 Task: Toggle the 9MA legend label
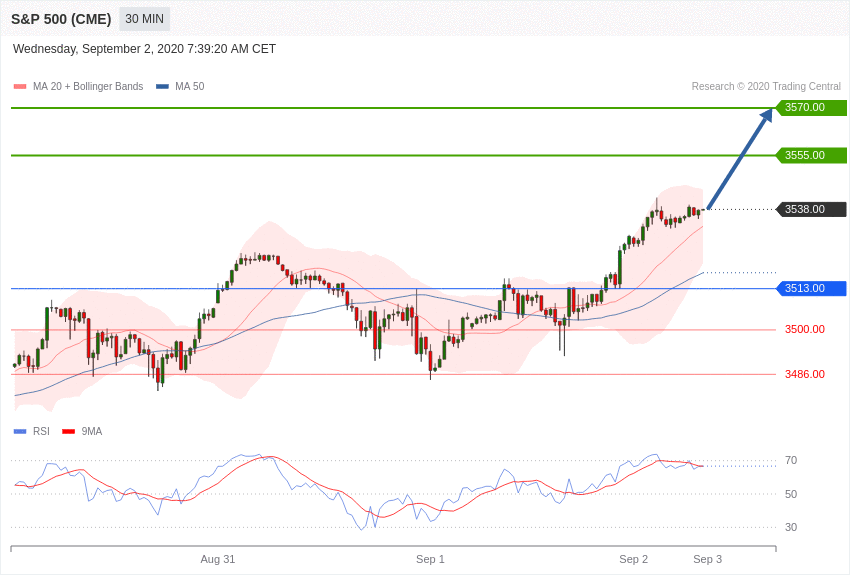[92, 432]
